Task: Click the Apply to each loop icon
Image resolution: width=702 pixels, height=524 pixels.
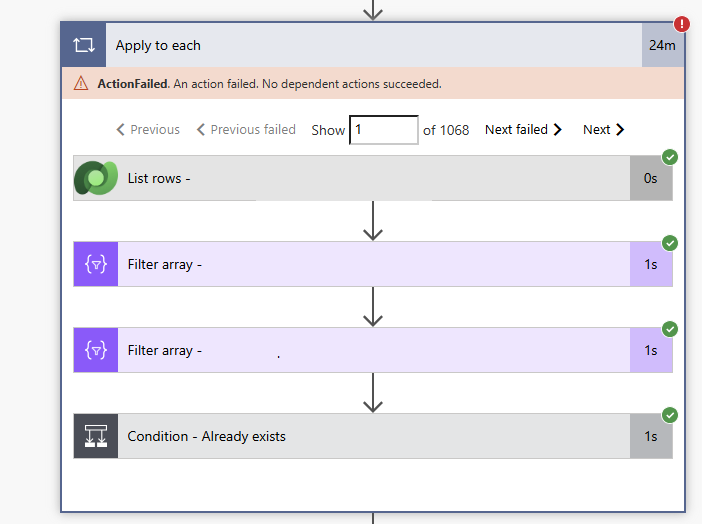Action: pos(84,45)
